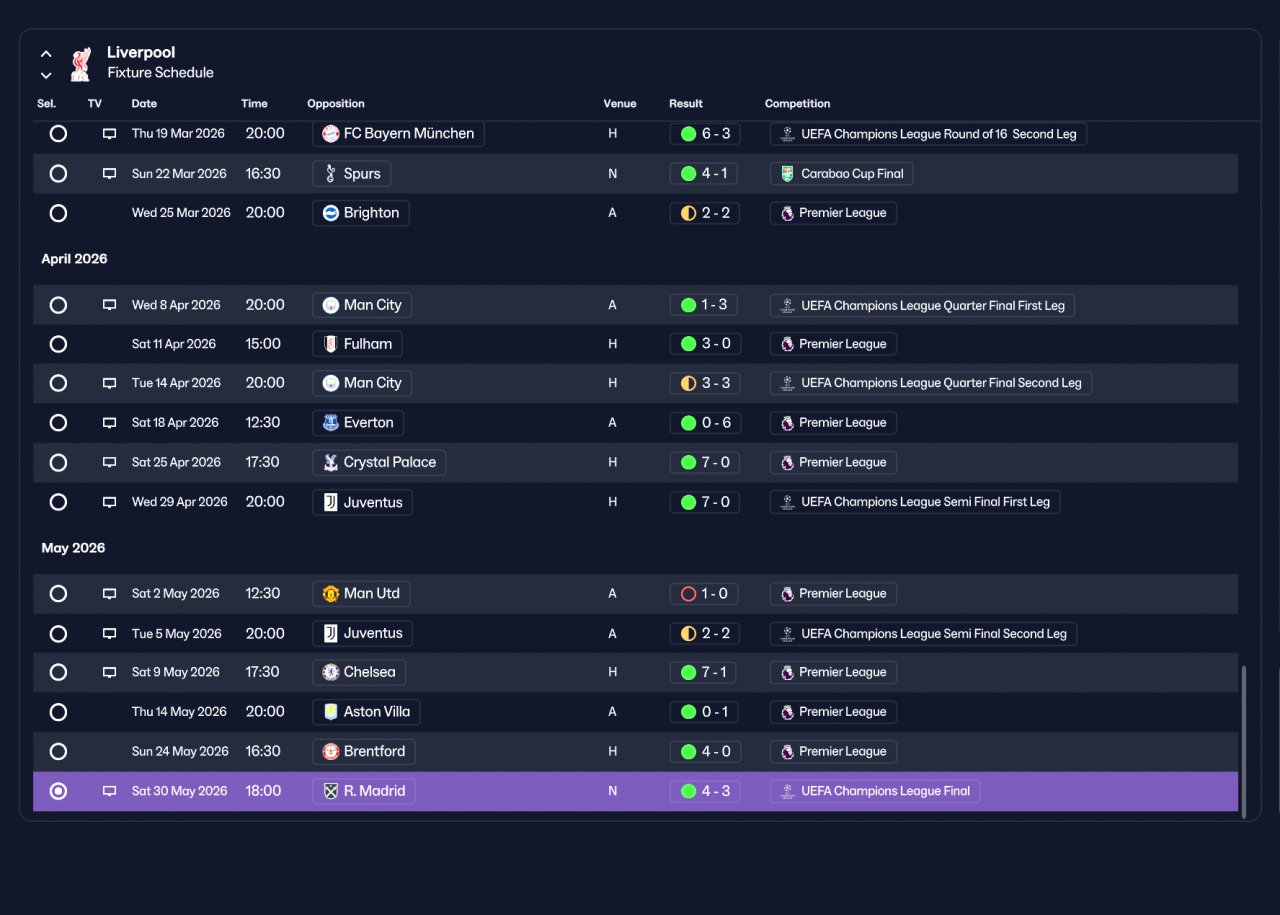Collapse the Liverpool panel with the up chevron
The image size is (1280, 915).
coord(46,54)
